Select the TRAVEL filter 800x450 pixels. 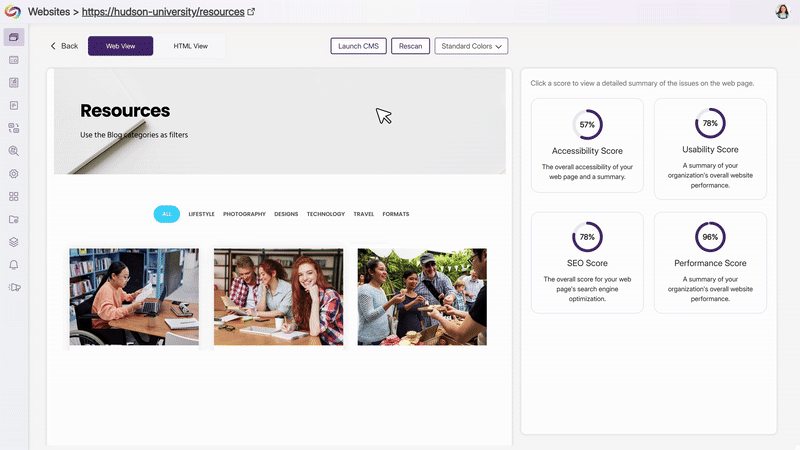[364, 214]
